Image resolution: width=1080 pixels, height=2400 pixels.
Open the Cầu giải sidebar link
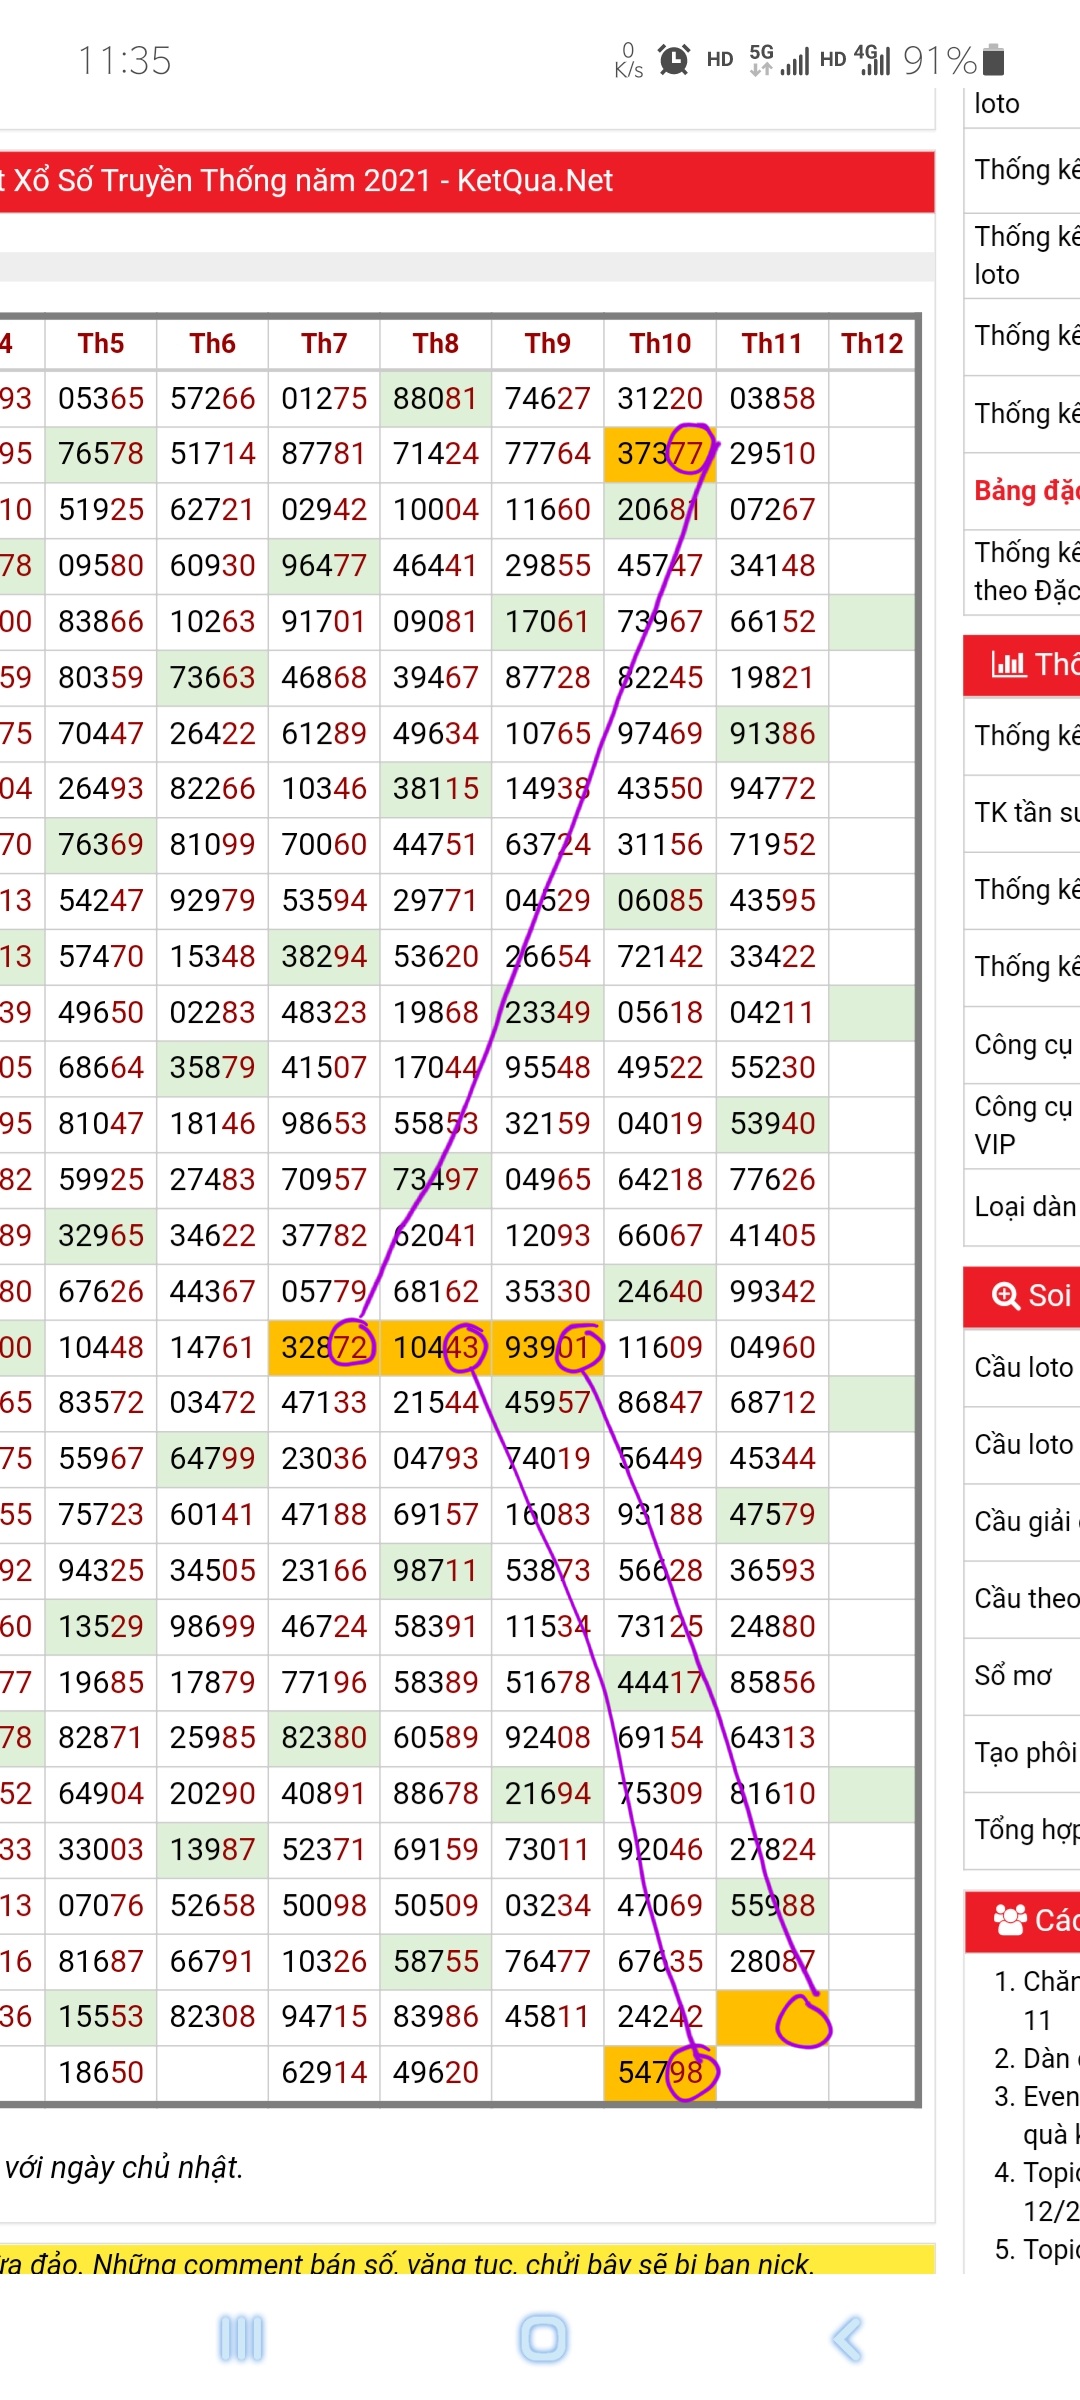(1026, 1521)
